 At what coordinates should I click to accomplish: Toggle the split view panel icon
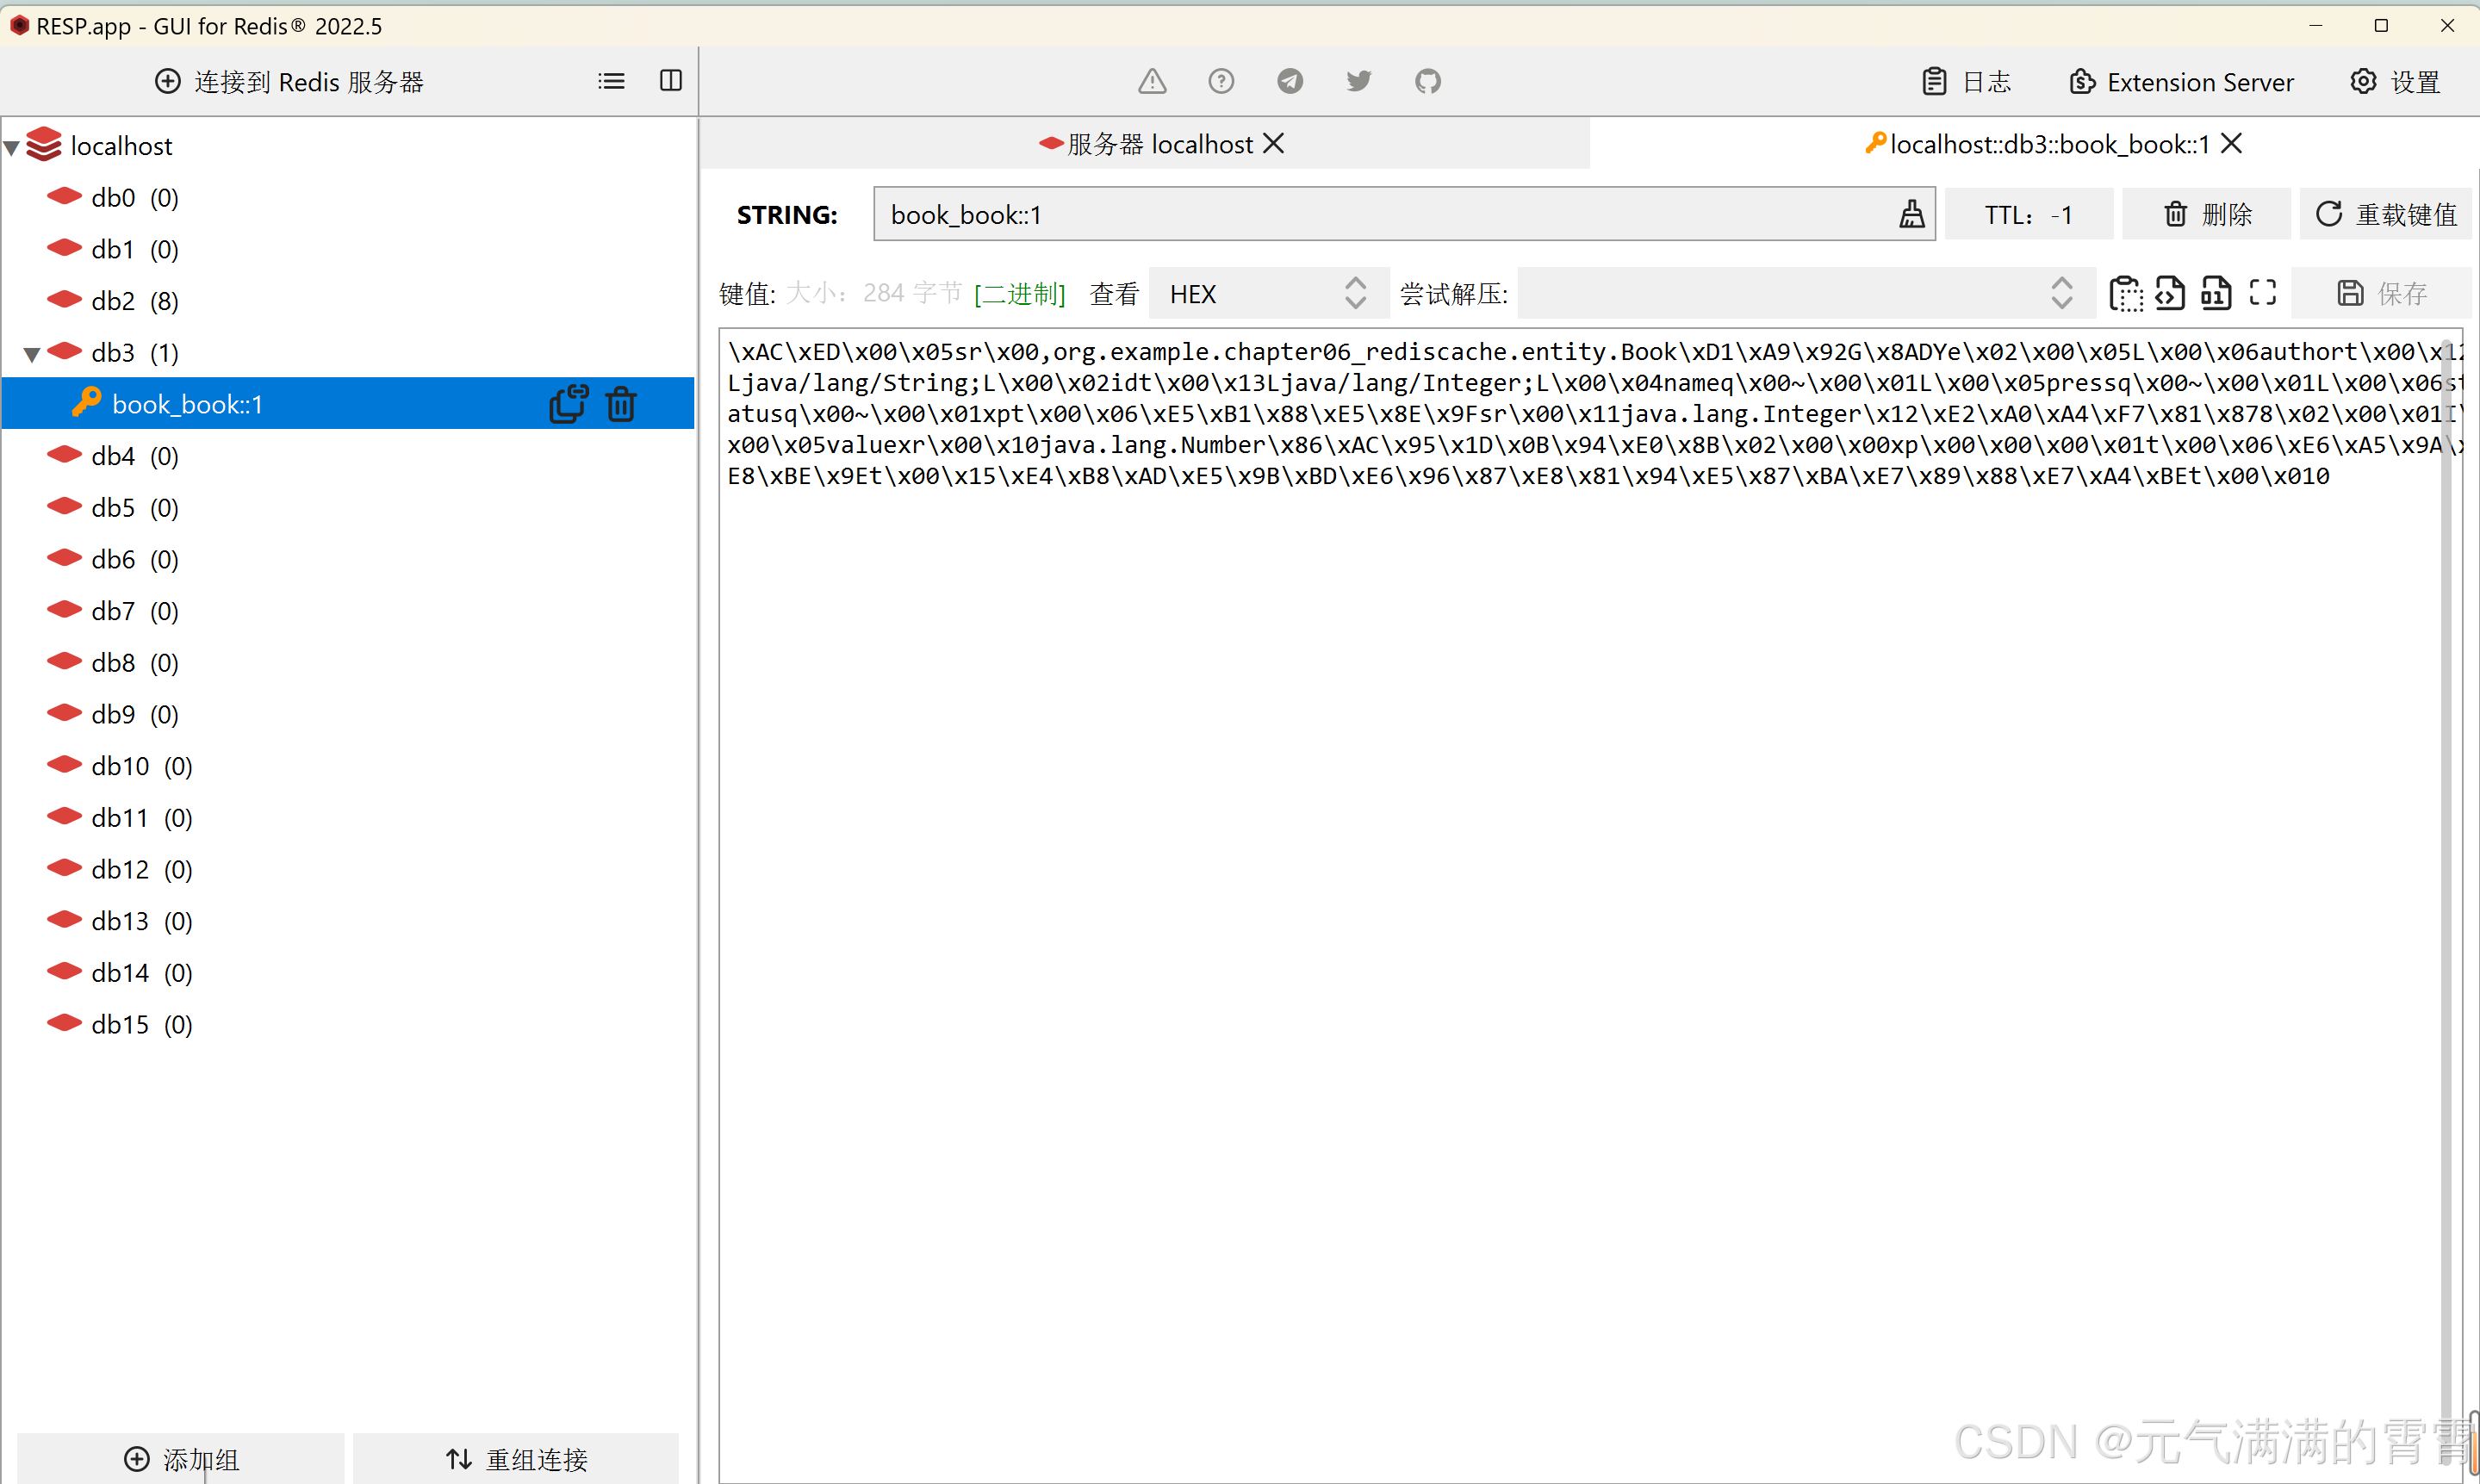(671, 81)
